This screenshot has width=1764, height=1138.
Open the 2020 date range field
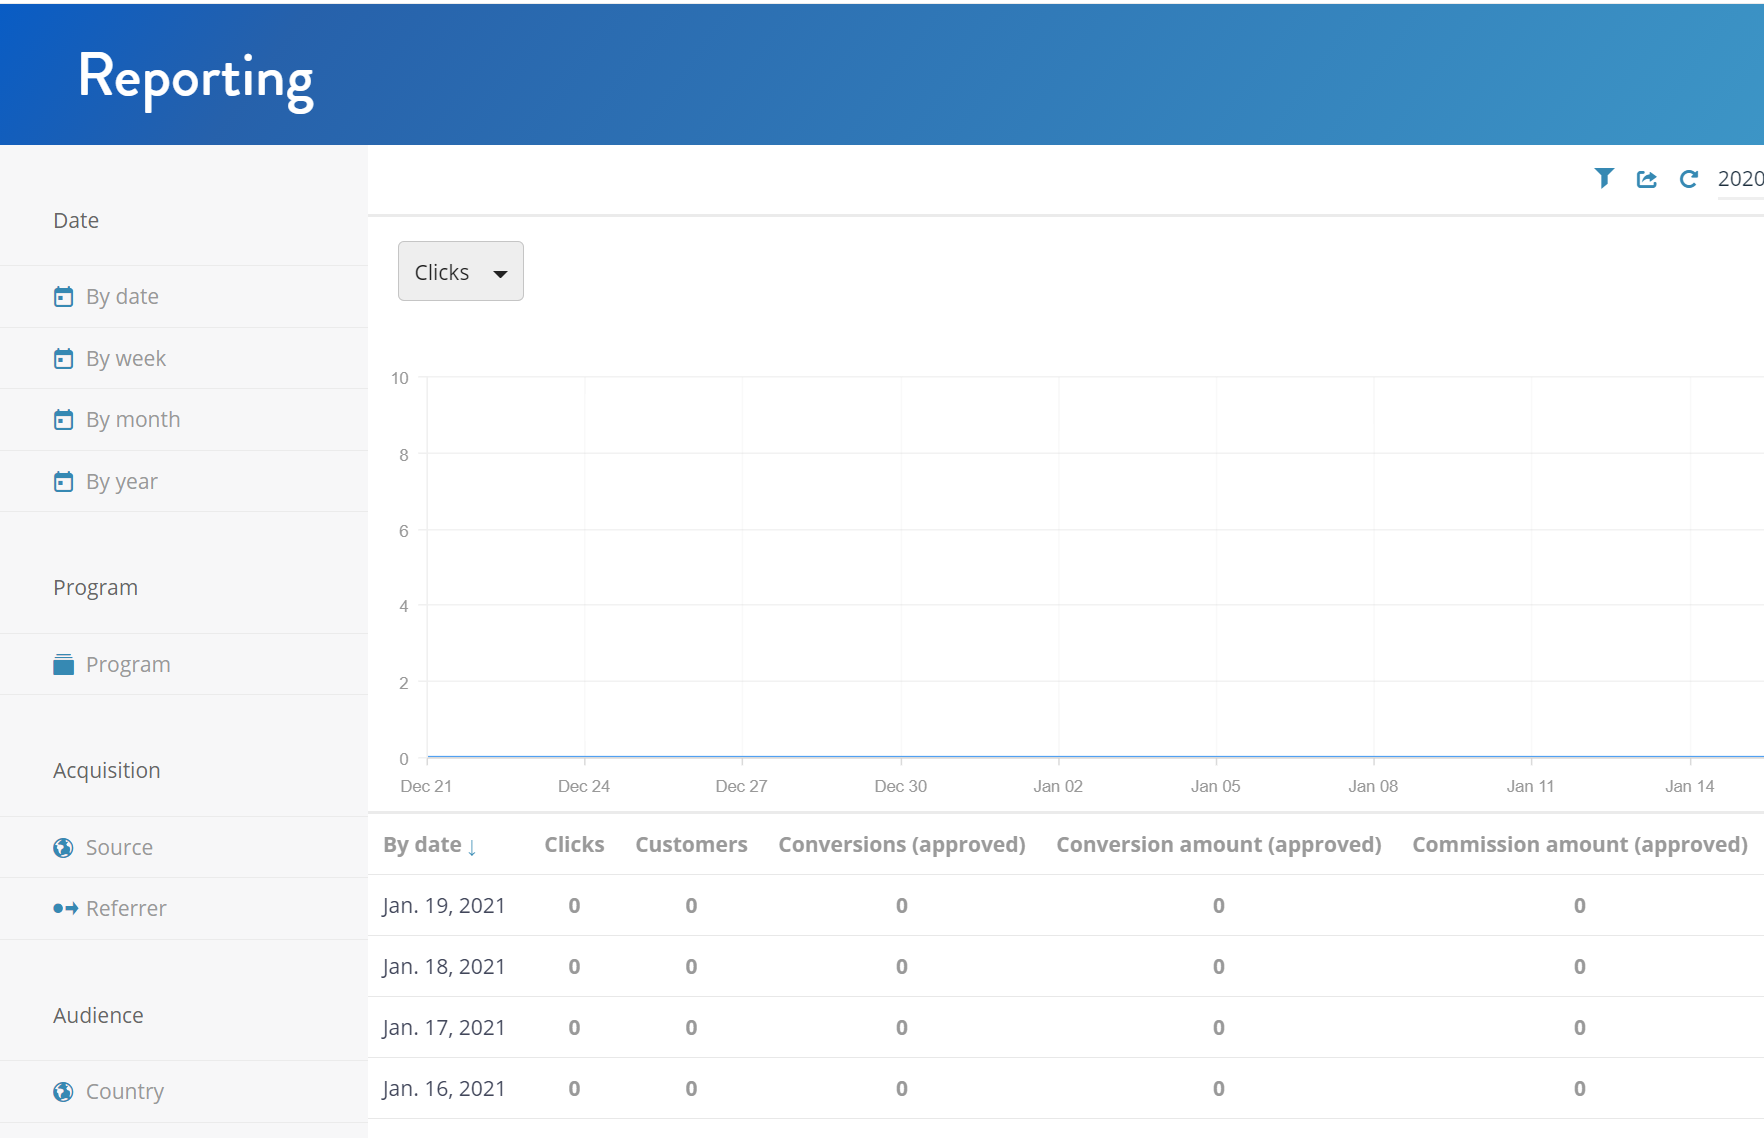point(1740,179)
